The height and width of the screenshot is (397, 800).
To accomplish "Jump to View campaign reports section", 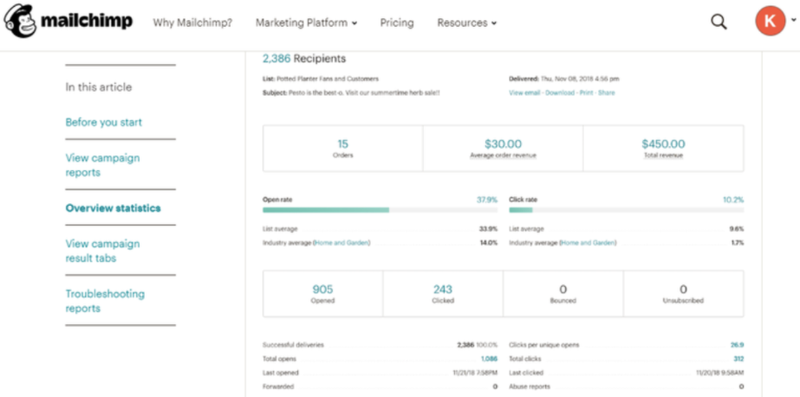I will [x=103, y=165].
